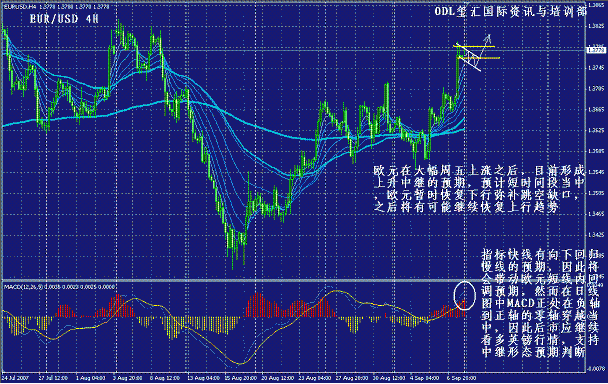This screenshot has height=384, width=608.
Task: Click the '27 Aug 20:00' time axis label
Action: (x=352, y=377)
